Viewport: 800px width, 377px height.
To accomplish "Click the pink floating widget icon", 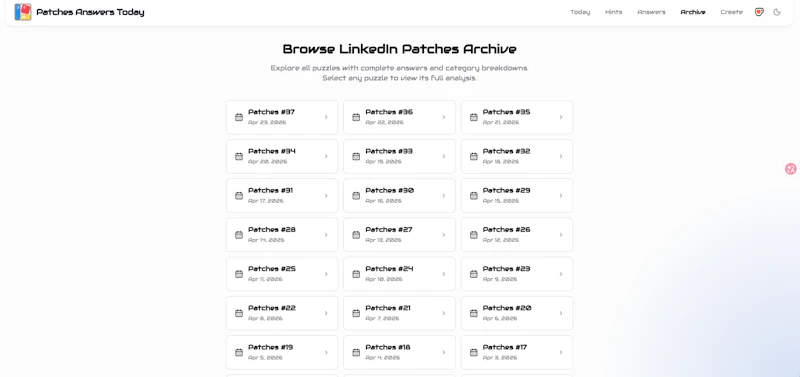I will [790, 169].
